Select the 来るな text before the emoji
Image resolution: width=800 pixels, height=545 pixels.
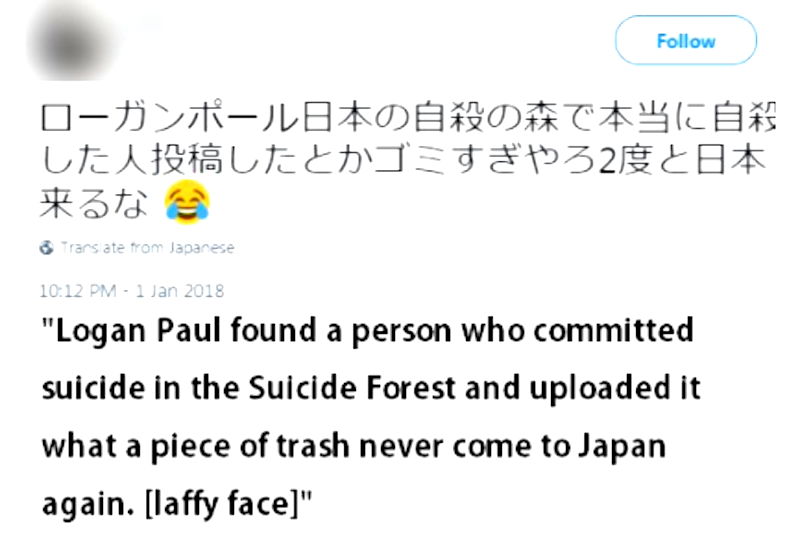(92, 203)
